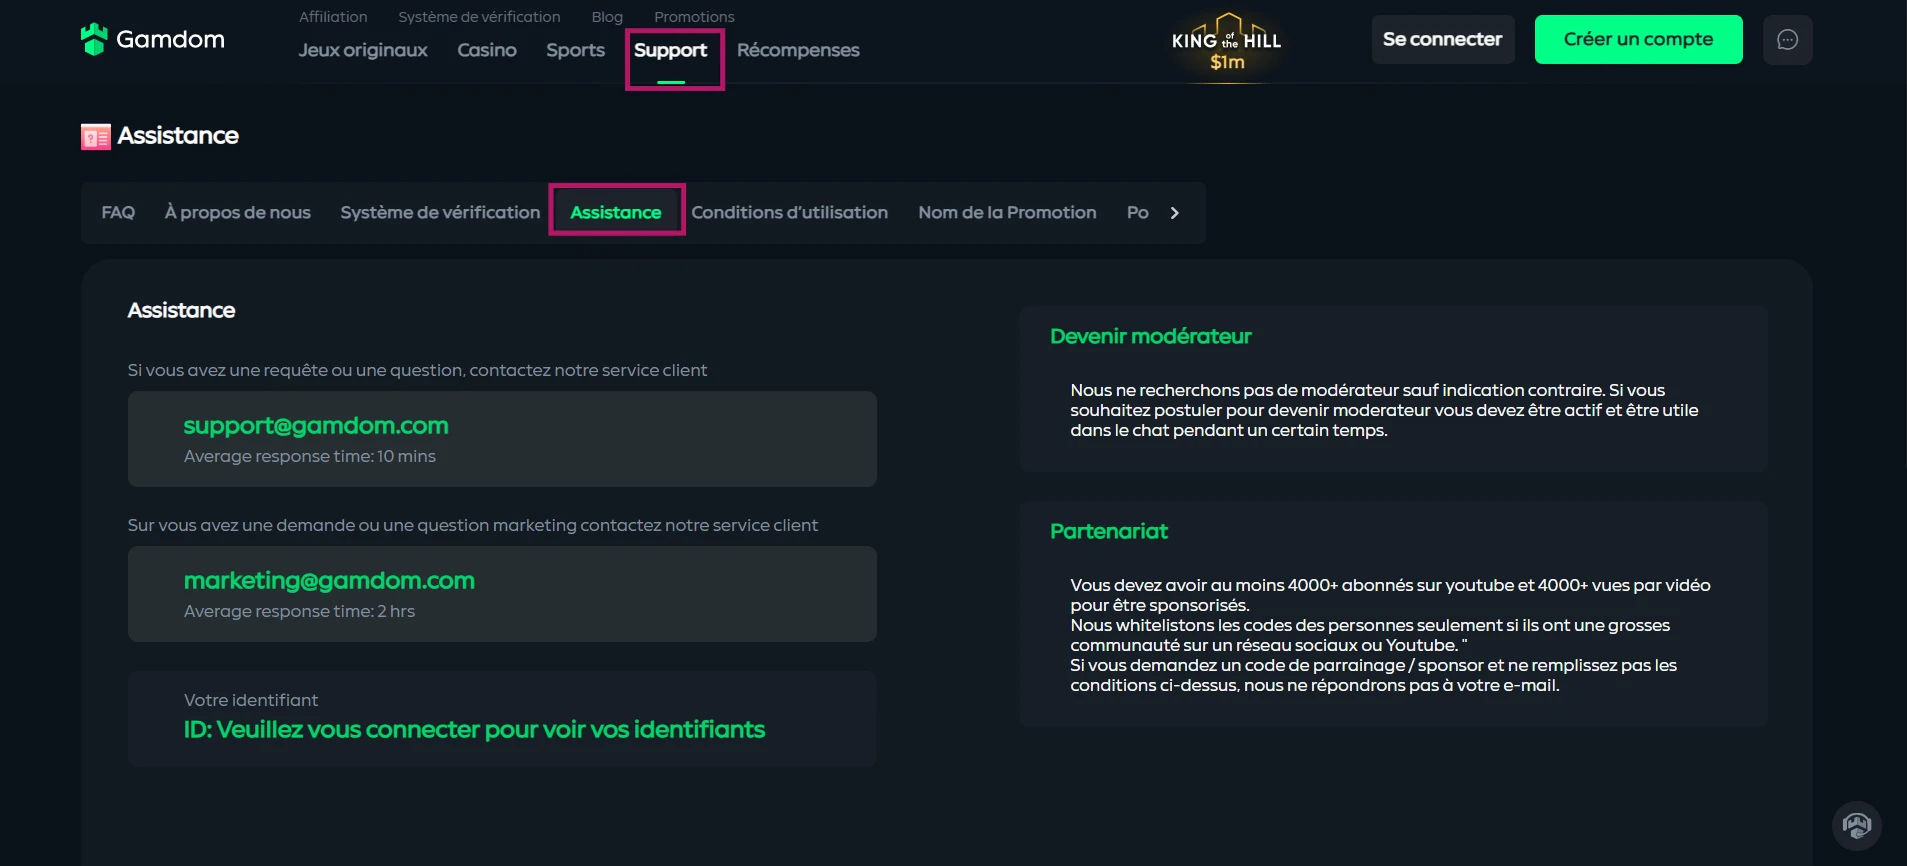Switch to the Nom de la Promotion tab
This screenshot has height=866, width=1907.
[1007, 213]
